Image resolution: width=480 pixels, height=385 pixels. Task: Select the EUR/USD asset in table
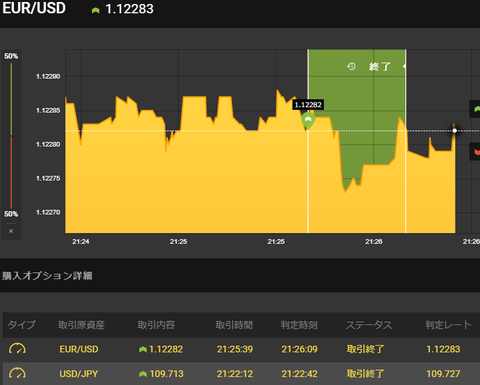79,349
